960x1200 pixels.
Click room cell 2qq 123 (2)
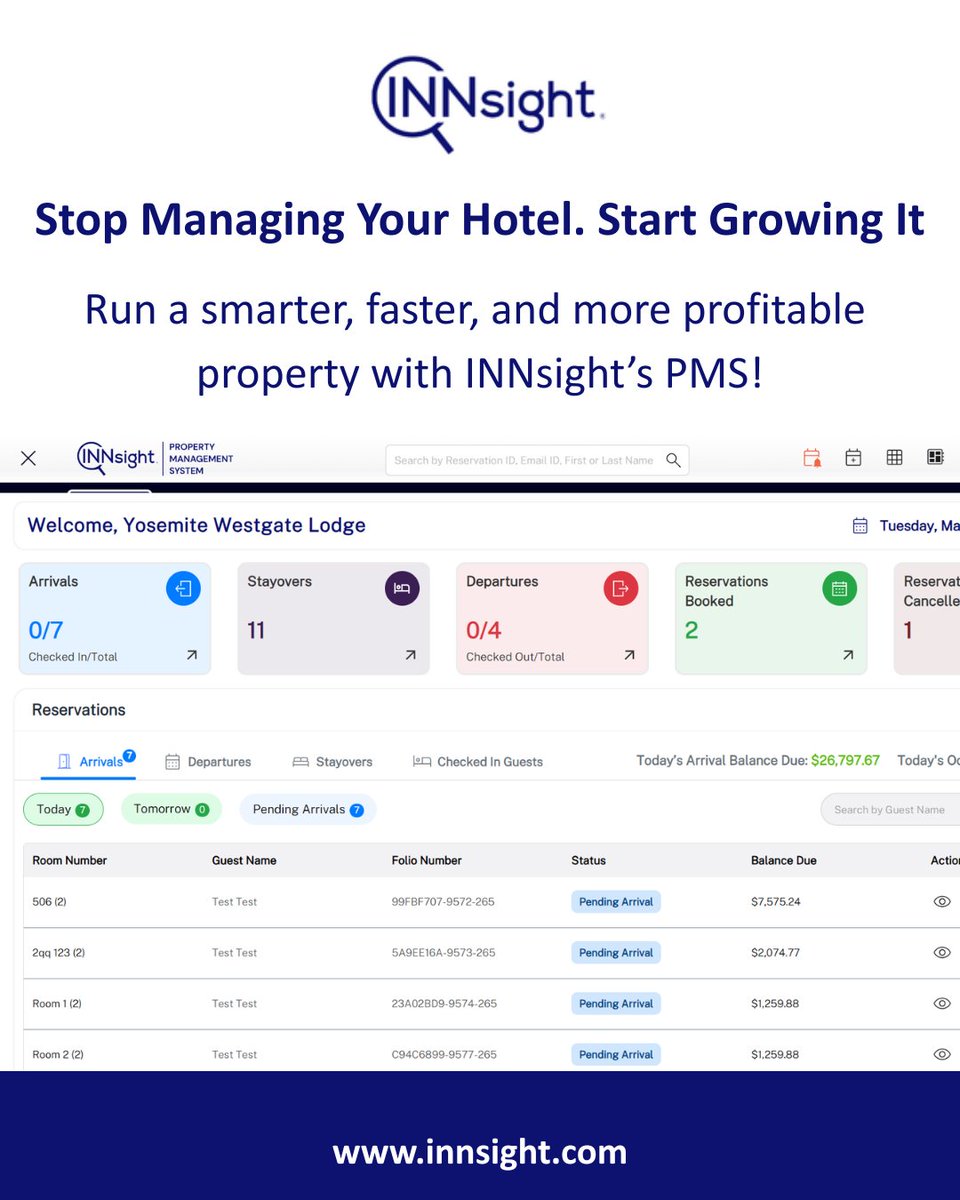pyautogui.click(x=58, y=953)
